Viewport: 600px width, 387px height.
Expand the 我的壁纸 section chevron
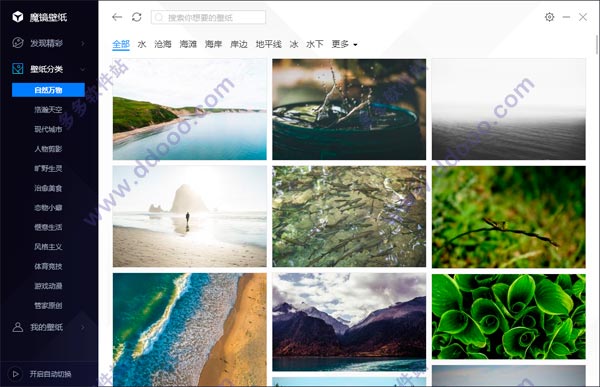pos(83,328)
